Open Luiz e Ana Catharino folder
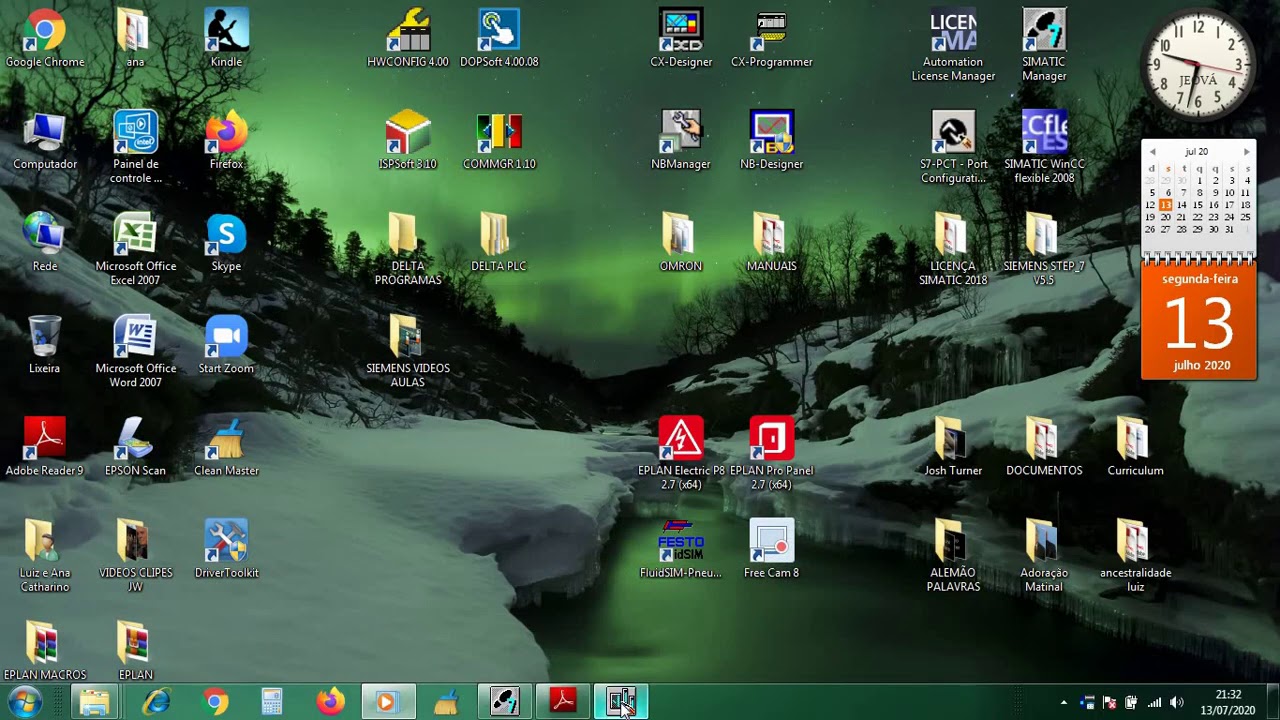 pos(45,555)
